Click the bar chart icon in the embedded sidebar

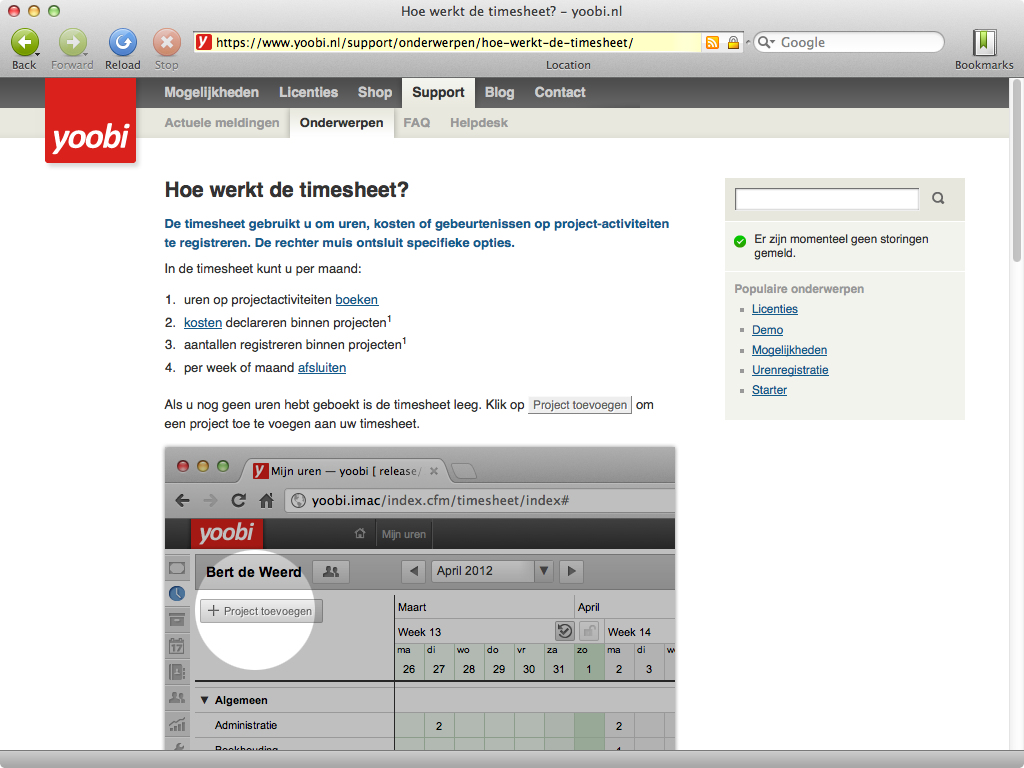[177, 724]
